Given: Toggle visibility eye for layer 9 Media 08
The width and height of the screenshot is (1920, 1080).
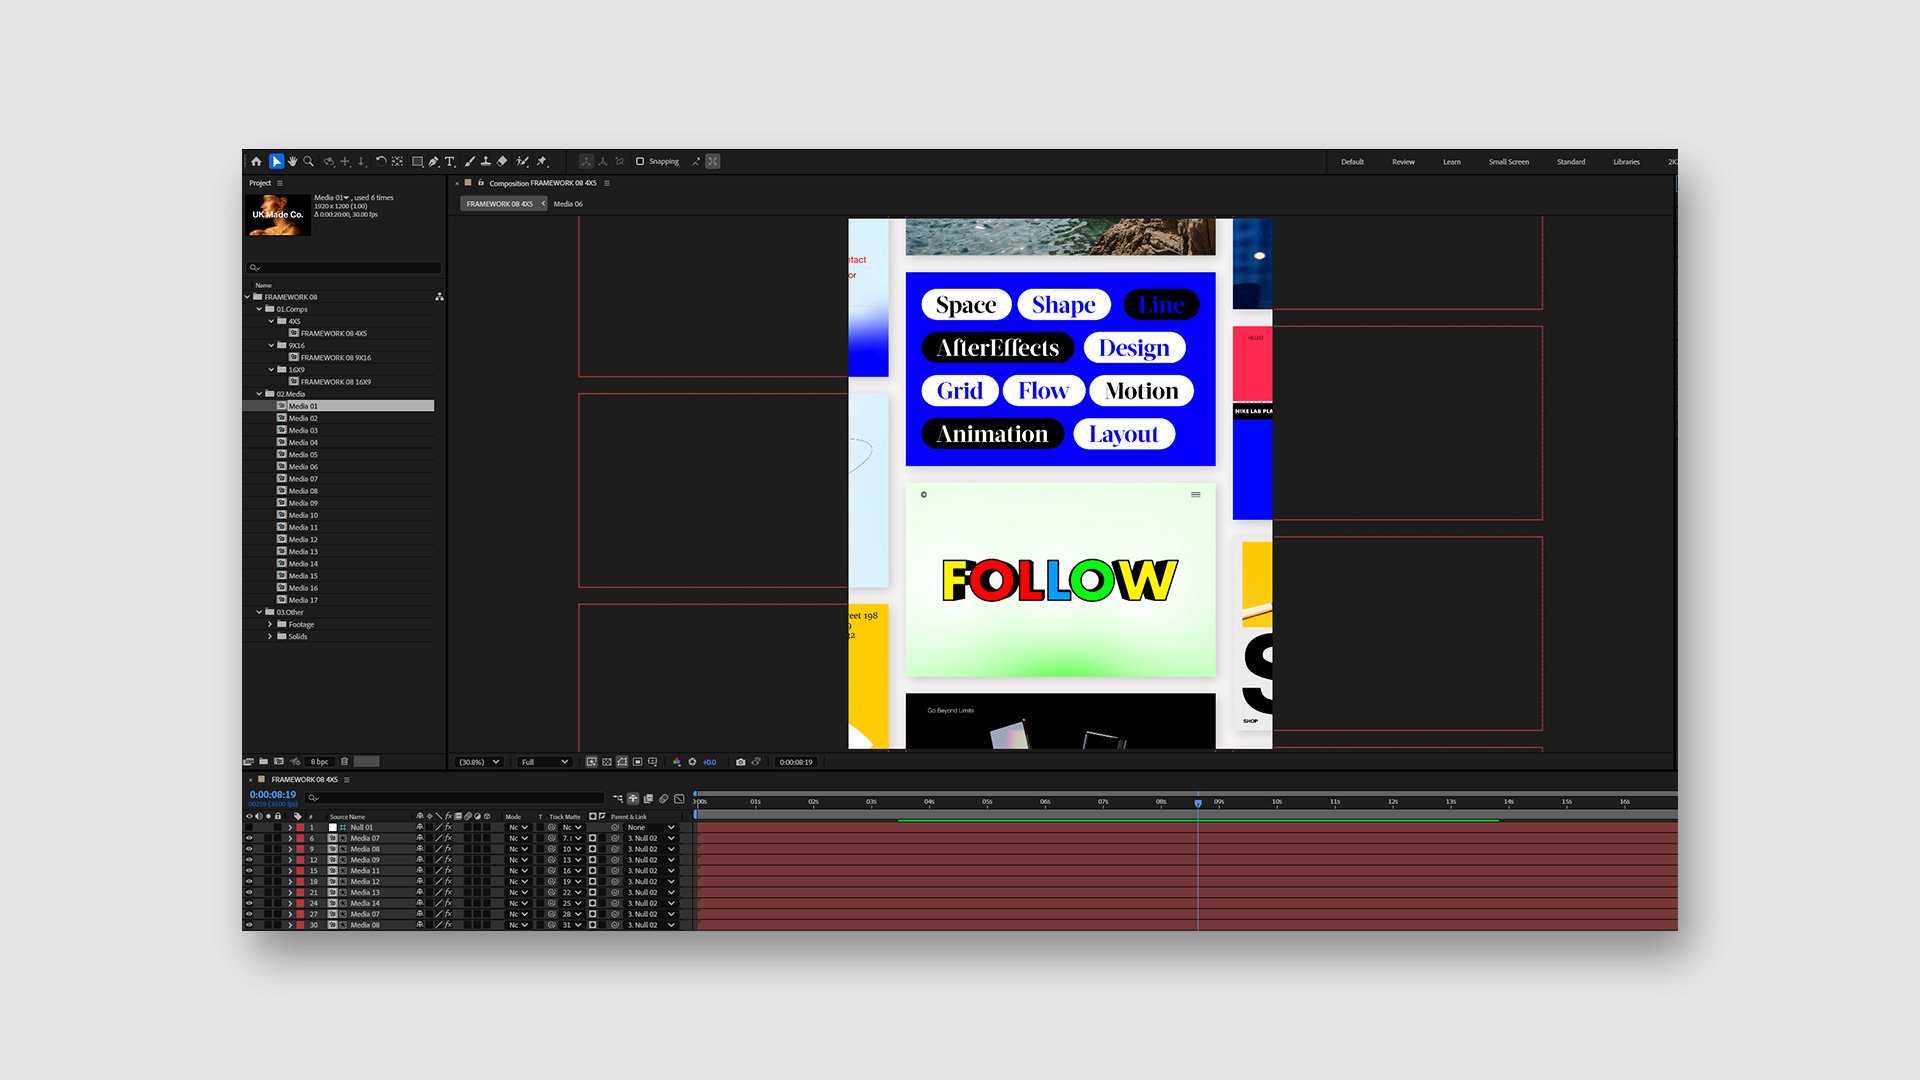Looking at the screenshot, I should [x=249, y=849].
